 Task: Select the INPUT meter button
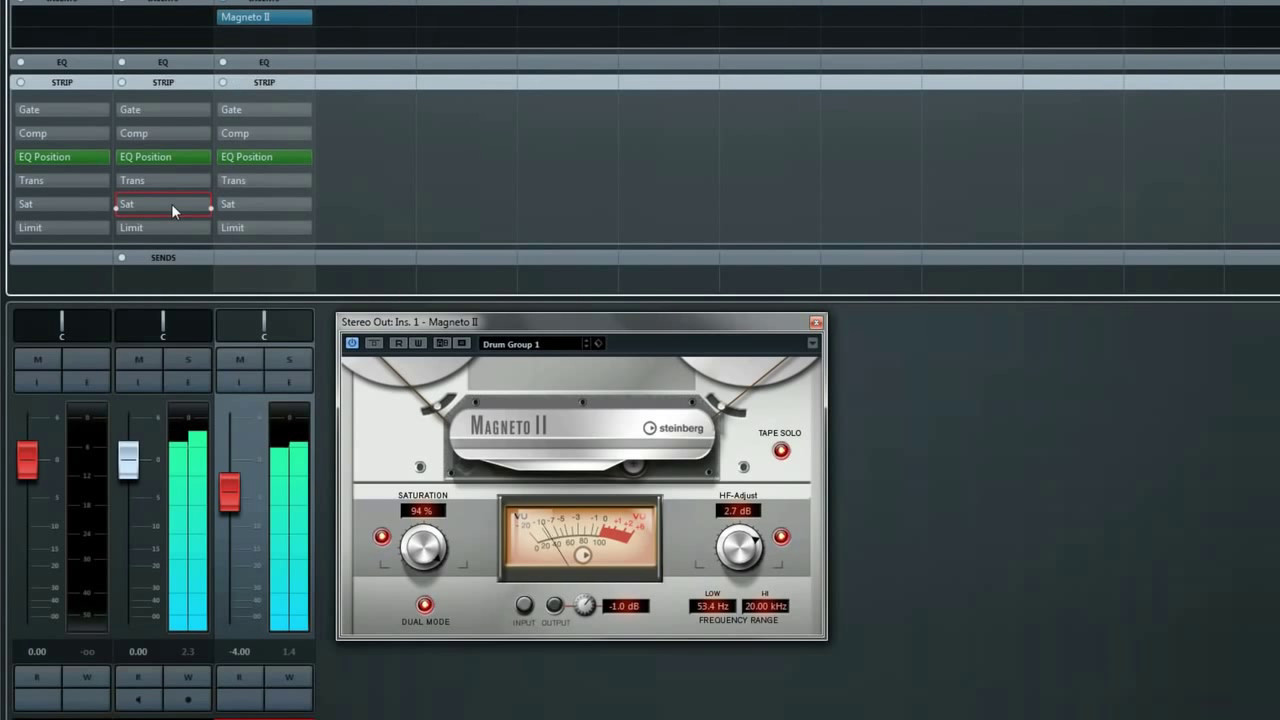tap(524, 605)
